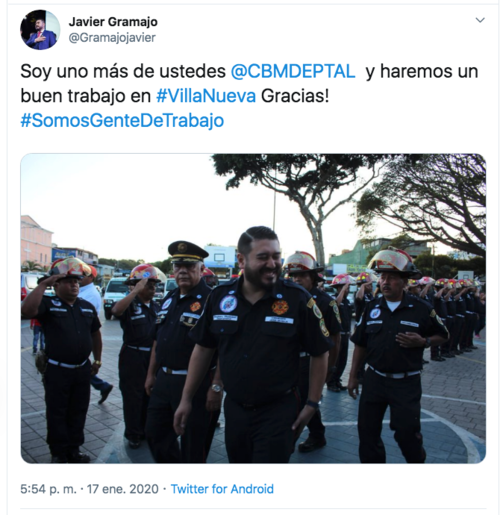The image size is (500, 515).
Task: Expand the tweet options chevron
Action: click(x=480, y=20)
